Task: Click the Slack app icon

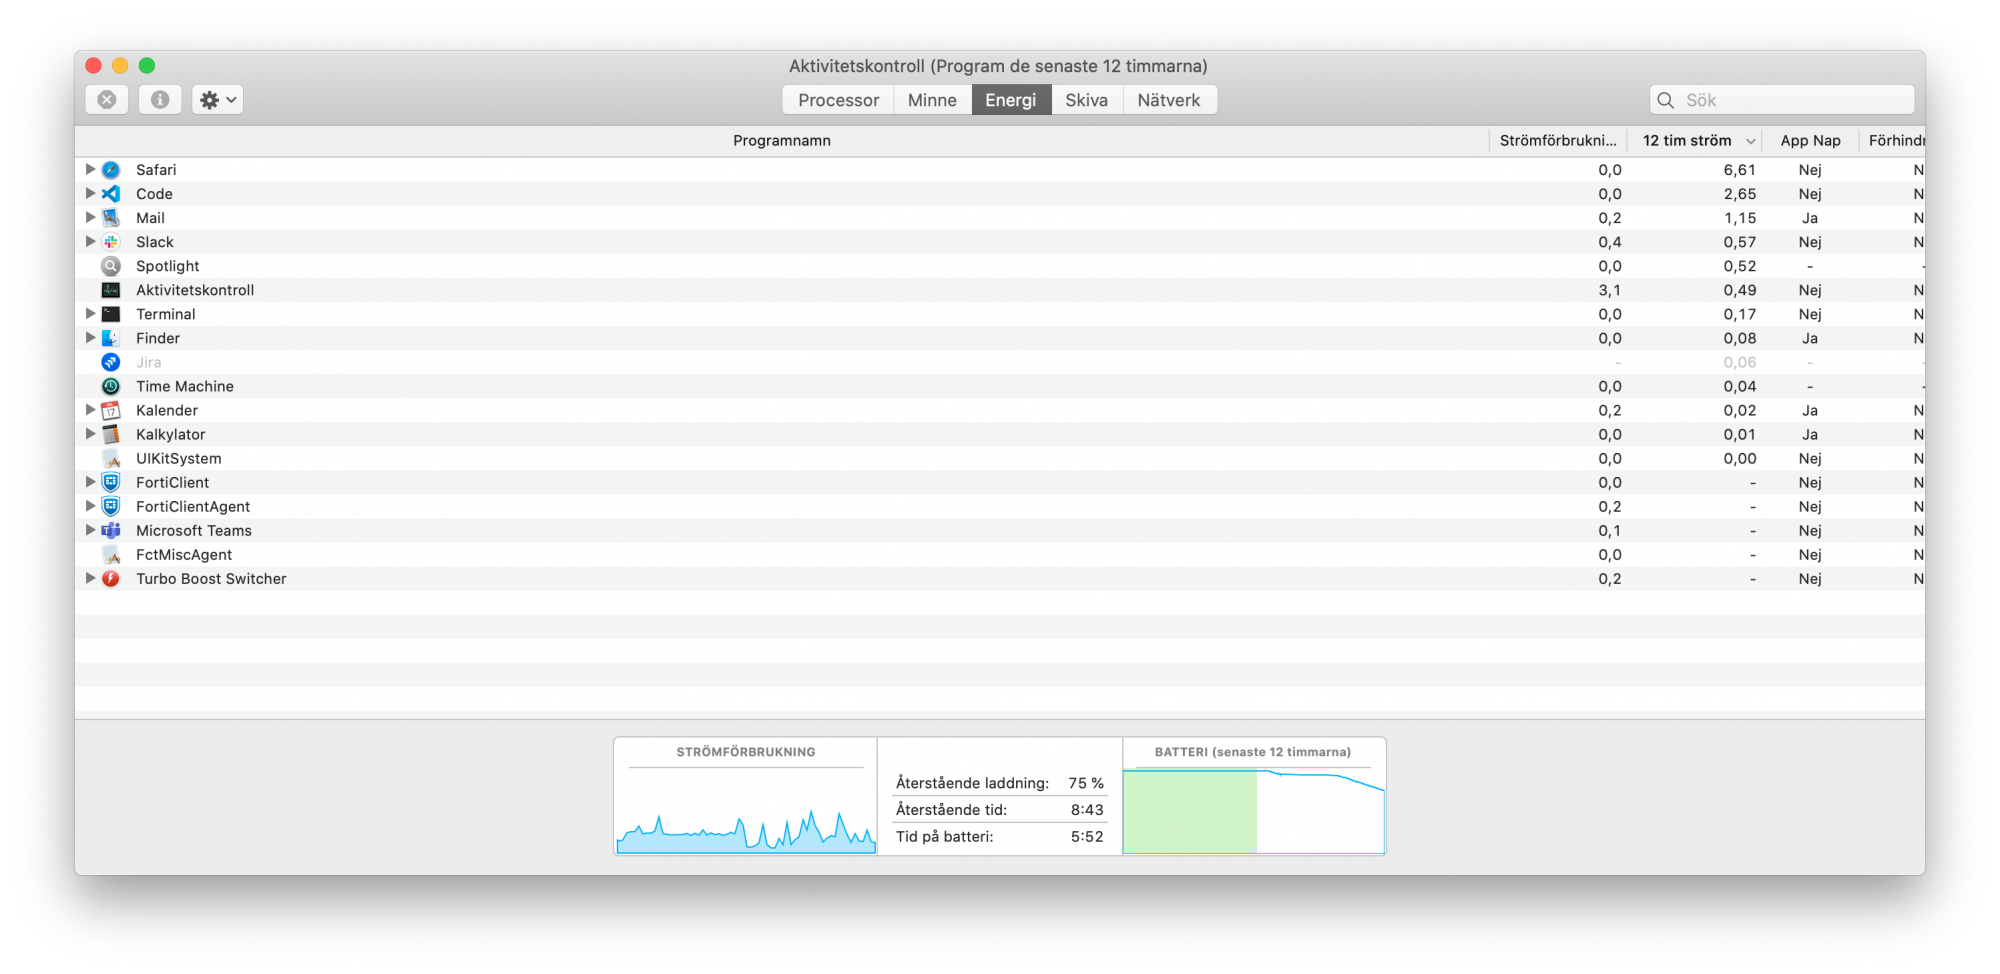Action: tap(111, 242)
